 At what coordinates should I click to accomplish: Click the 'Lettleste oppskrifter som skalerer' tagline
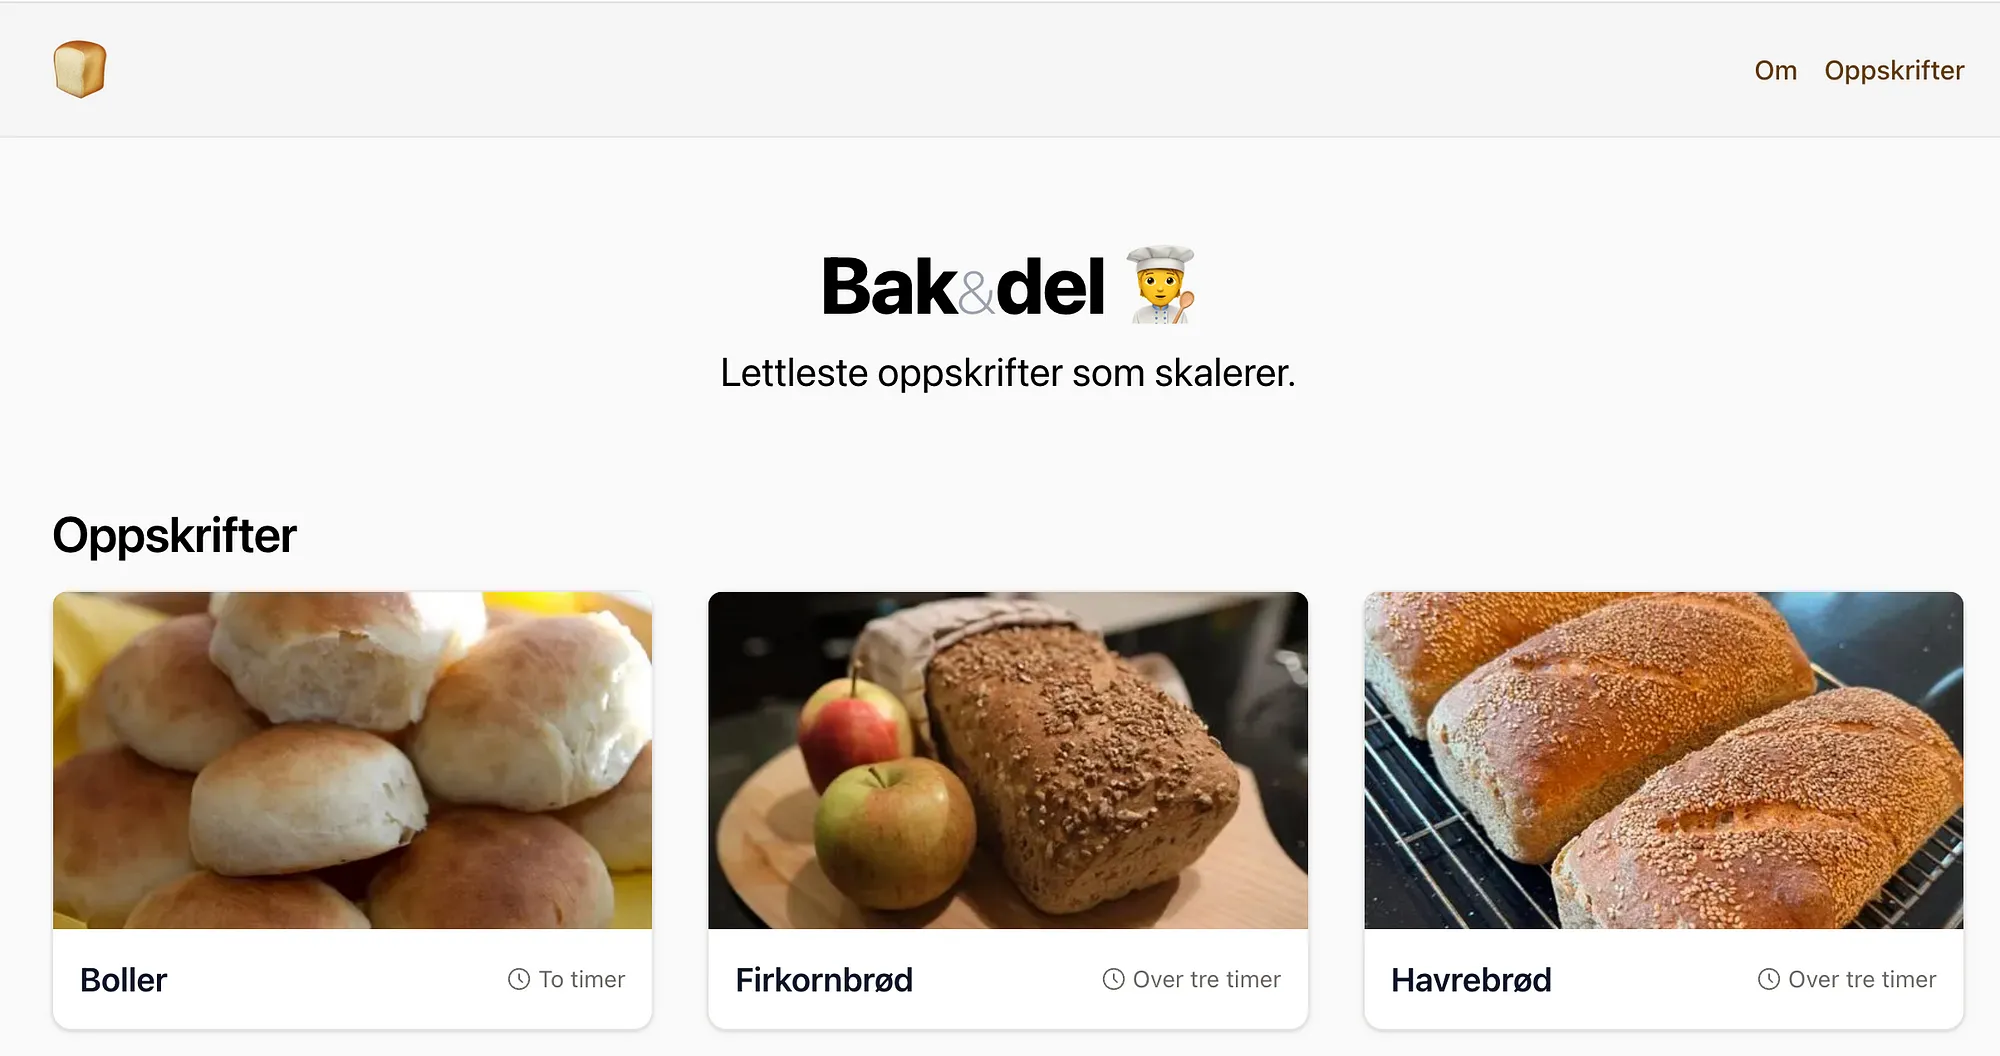pos(1008,373)
